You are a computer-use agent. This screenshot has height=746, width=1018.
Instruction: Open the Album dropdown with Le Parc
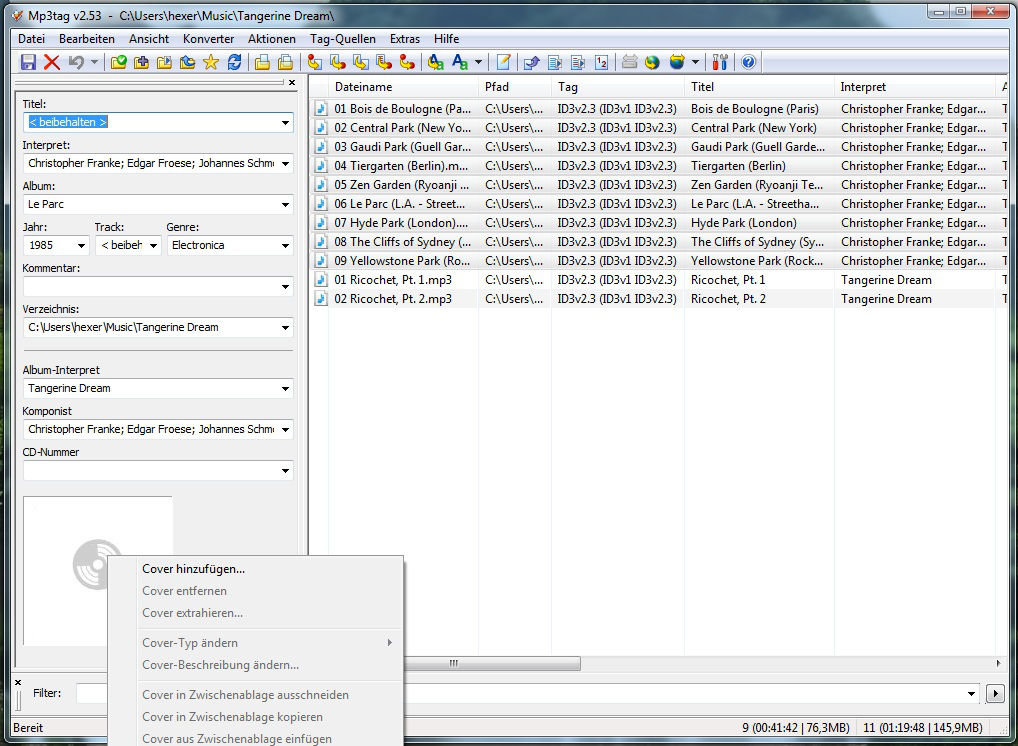tap(285, 204)
